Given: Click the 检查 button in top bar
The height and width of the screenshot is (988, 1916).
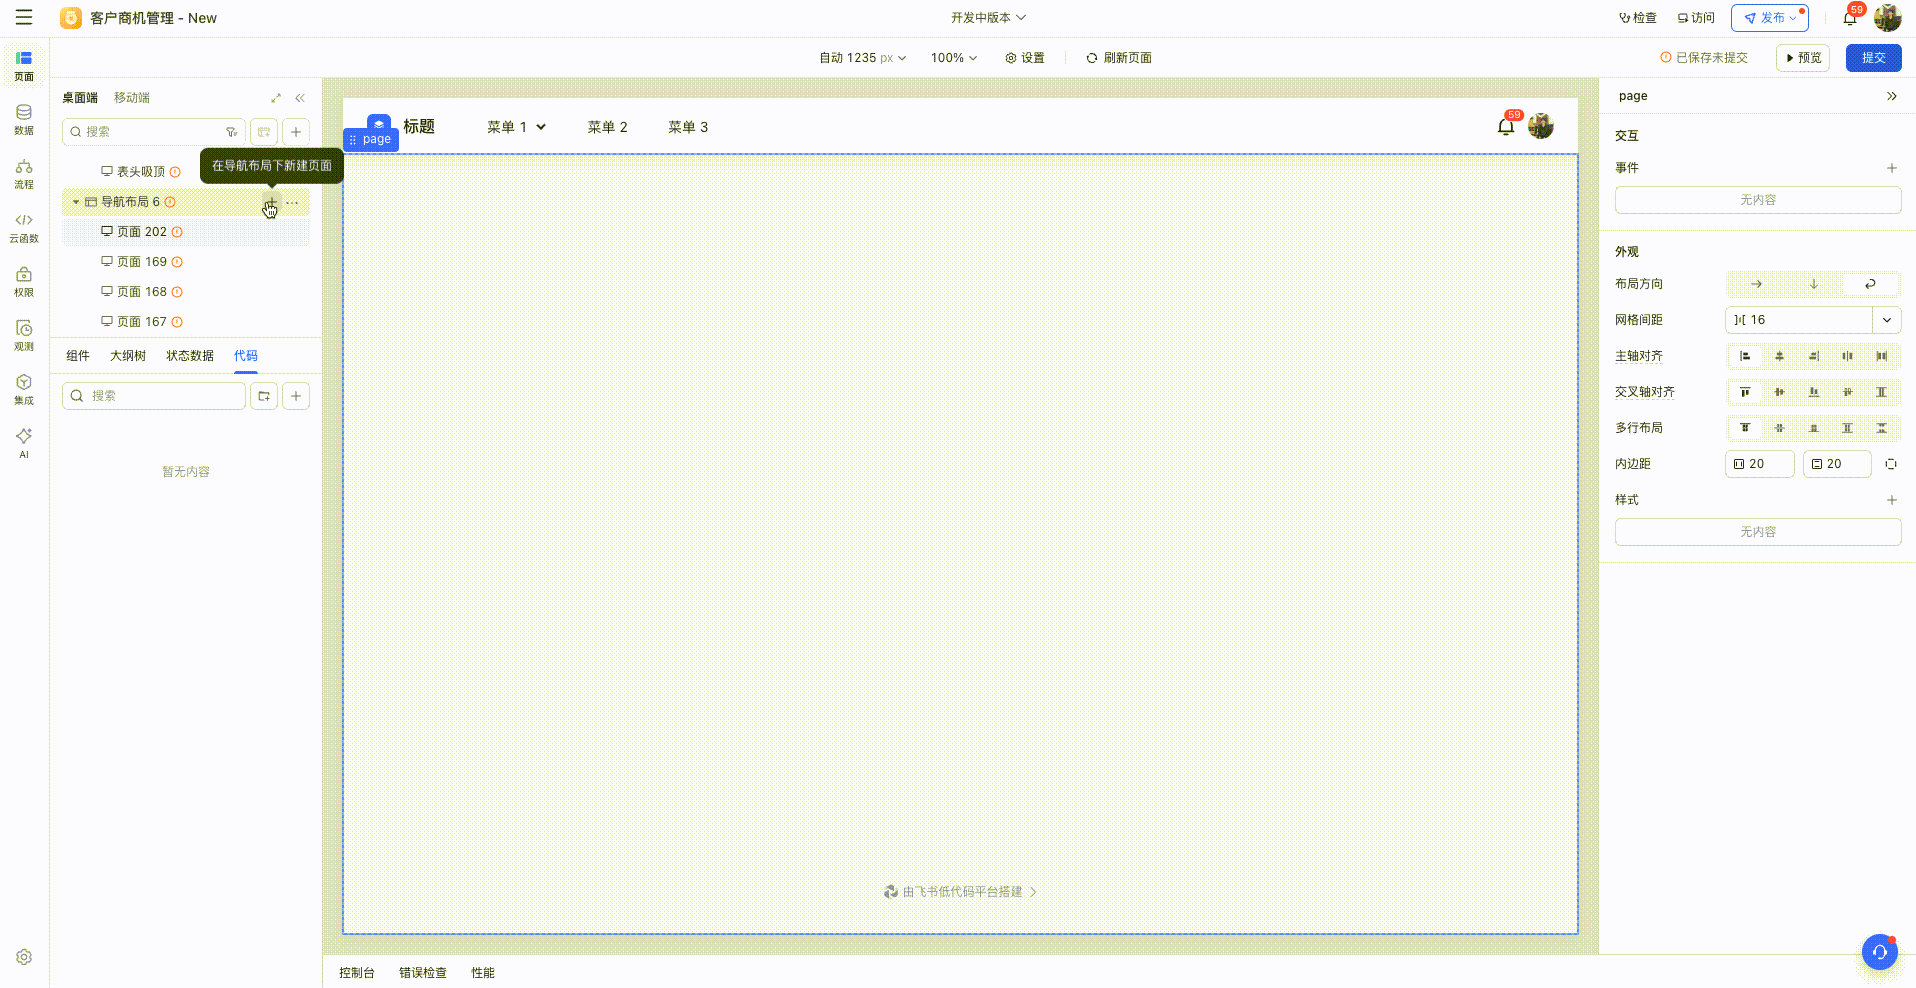Looking at the screenshot, I should tap(1638, 18).
